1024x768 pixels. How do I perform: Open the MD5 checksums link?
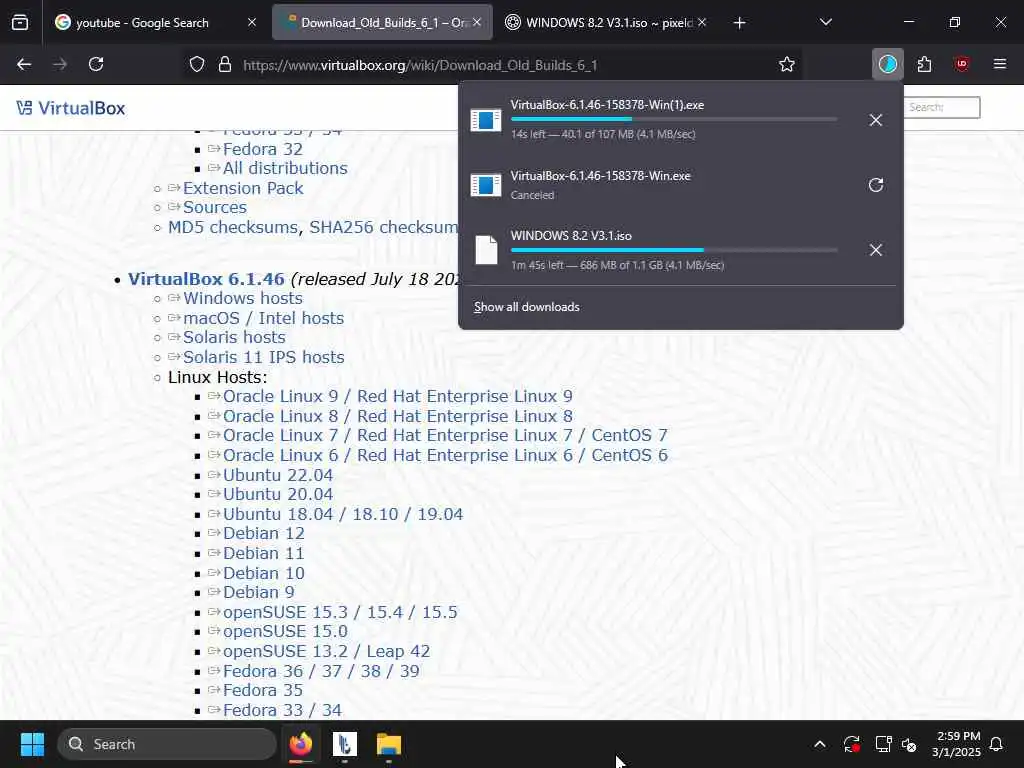coord(232,227)
